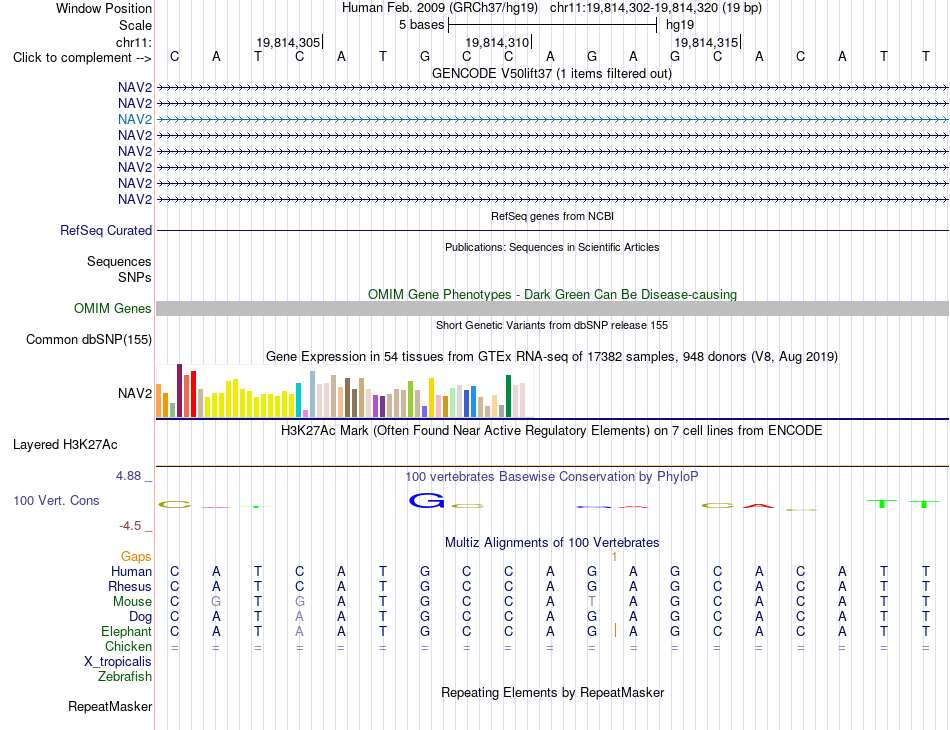
Task: Click 'Repeating Elements by RepeatMasker' title
Action: [x=552, y=692]
